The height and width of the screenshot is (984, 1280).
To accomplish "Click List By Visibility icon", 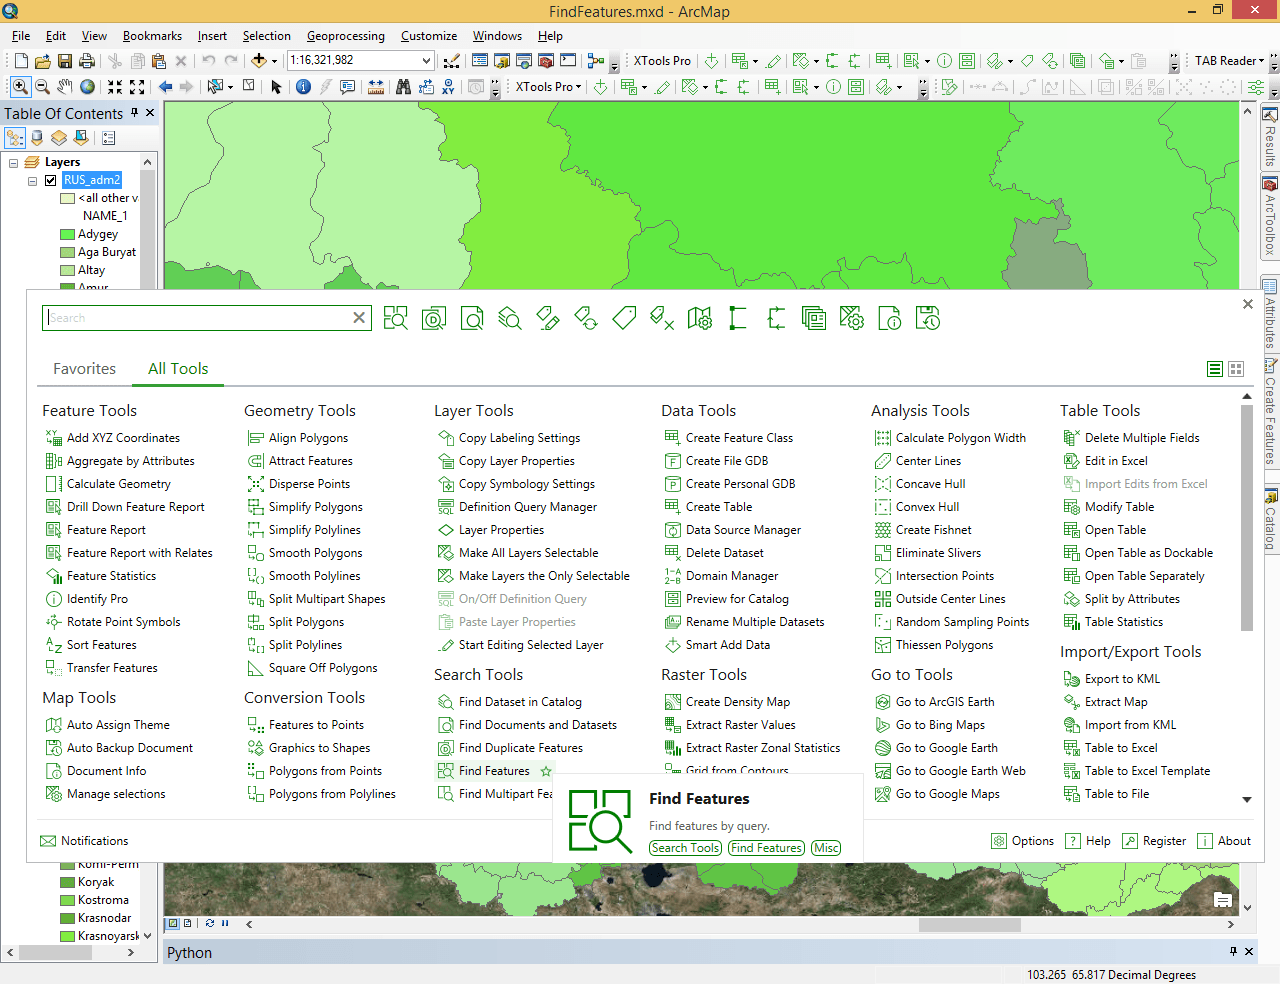I will [x=59, y=138].
